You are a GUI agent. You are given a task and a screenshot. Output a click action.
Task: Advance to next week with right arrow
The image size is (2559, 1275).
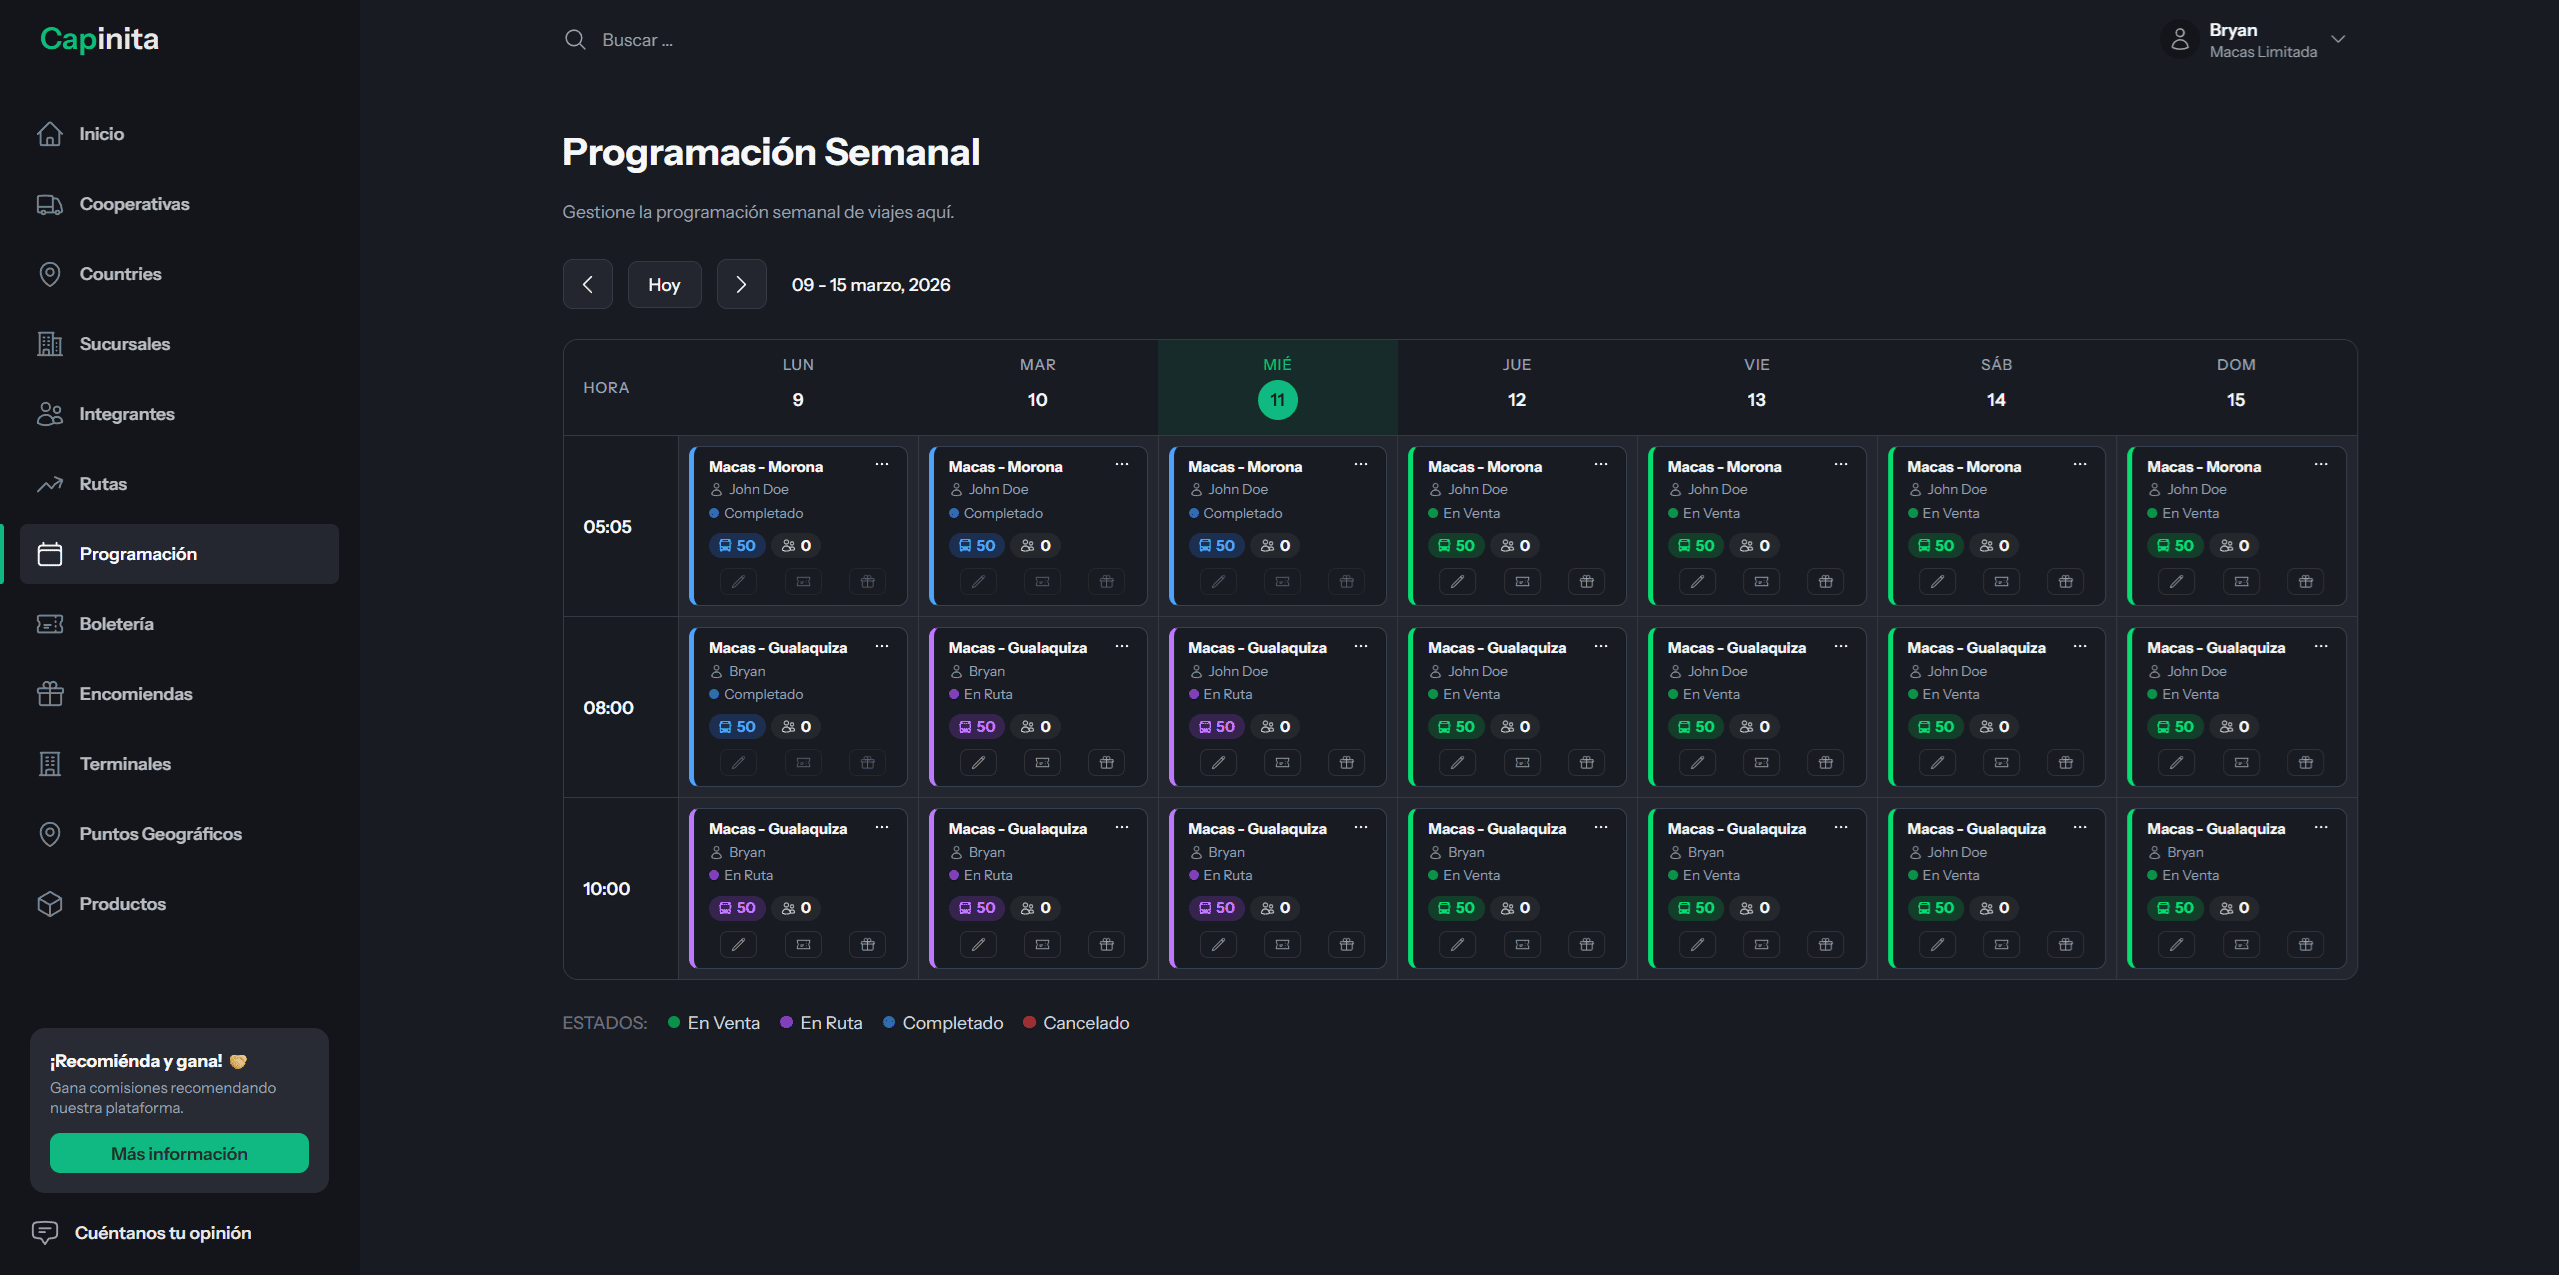[x=741, y=285]
